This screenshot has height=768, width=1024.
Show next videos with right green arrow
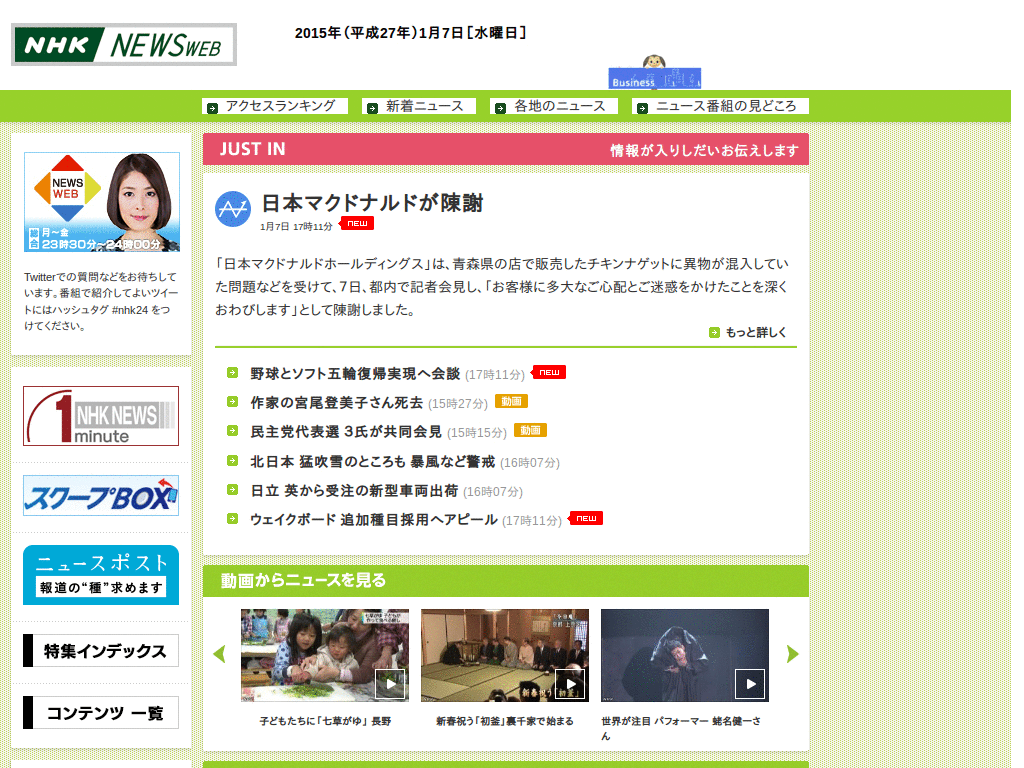793,654
